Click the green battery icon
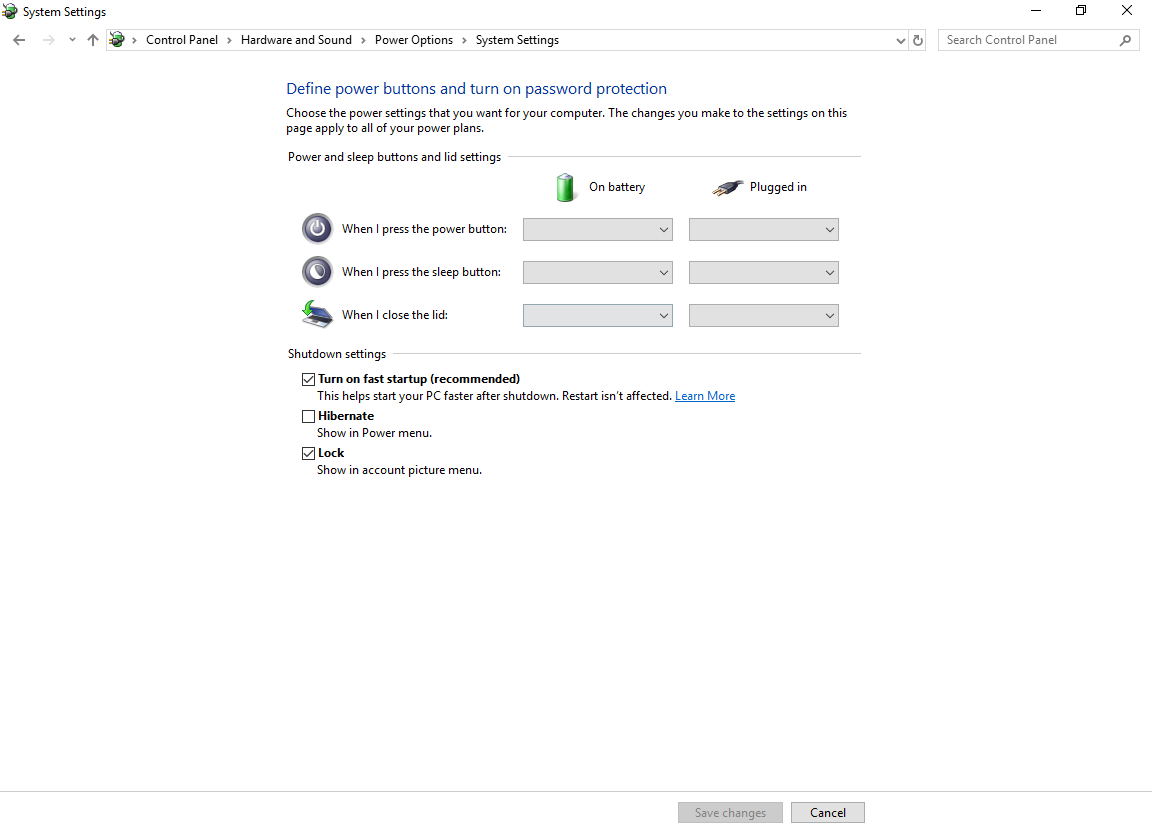Screen dimensions: 1152x834 (x=565, y=187)
